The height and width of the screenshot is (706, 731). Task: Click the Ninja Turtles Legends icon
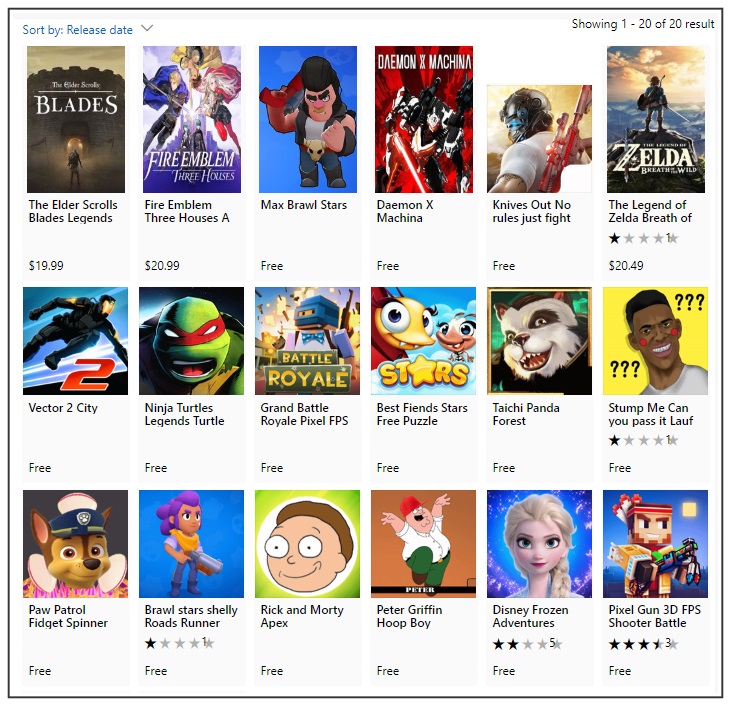(x=192, y=341)
